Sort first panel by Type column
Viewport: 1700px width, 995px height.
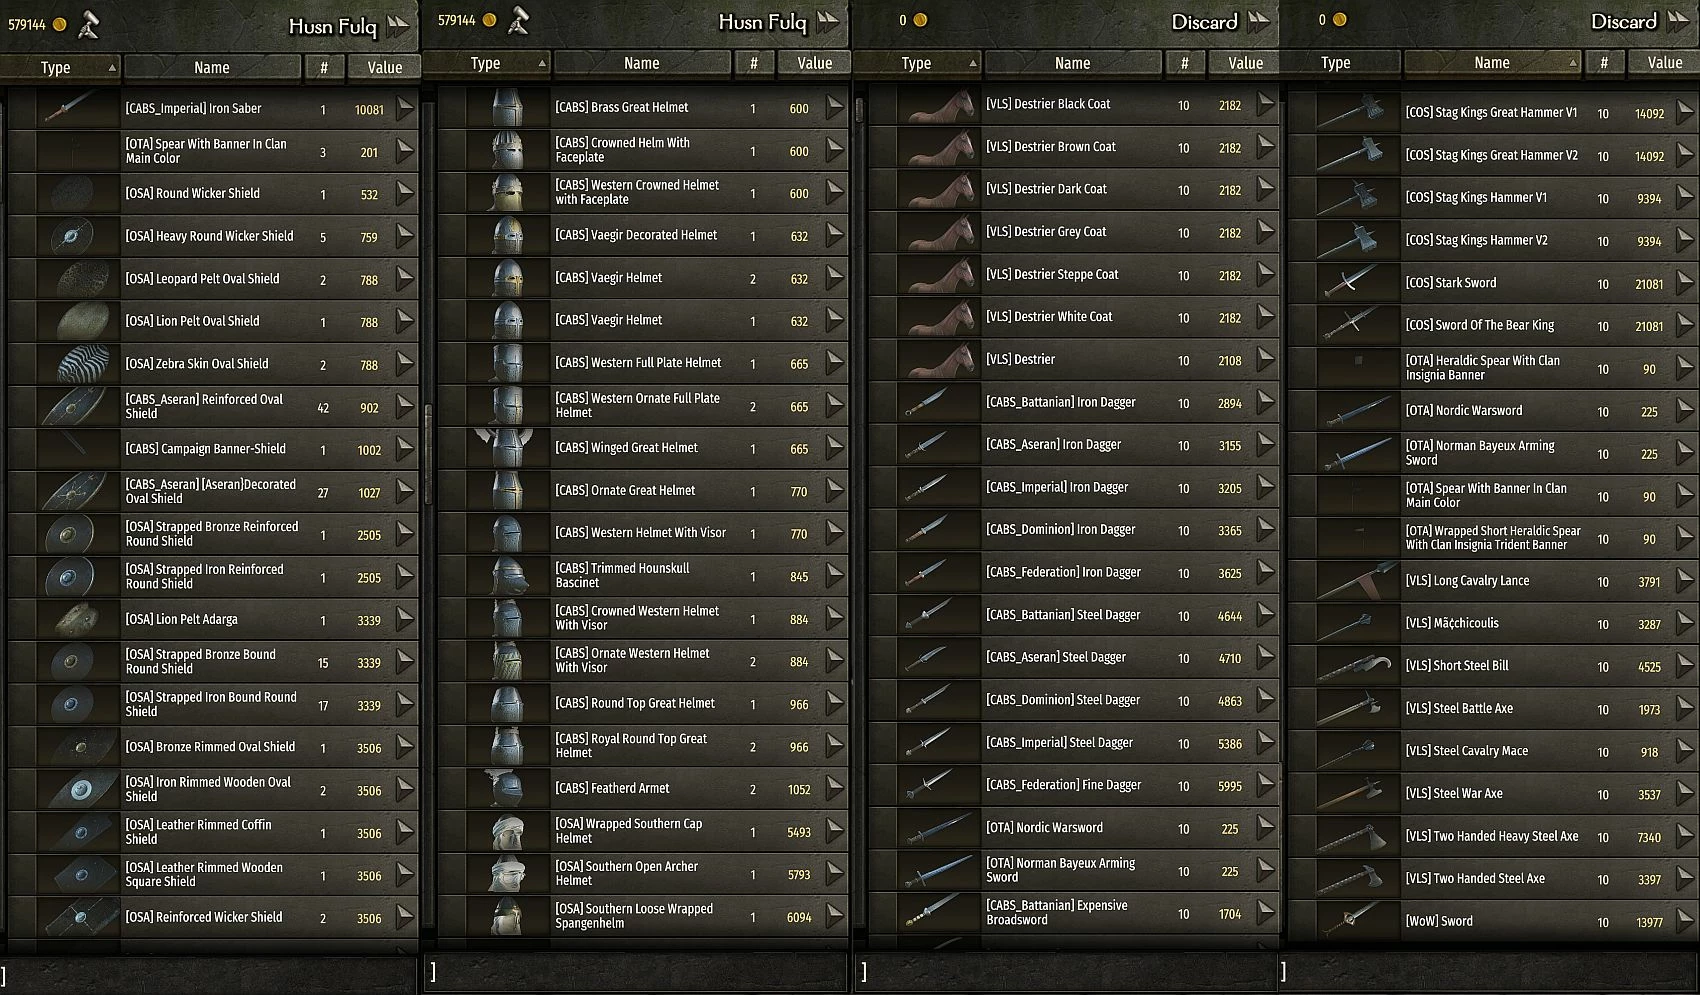[61, 67]
